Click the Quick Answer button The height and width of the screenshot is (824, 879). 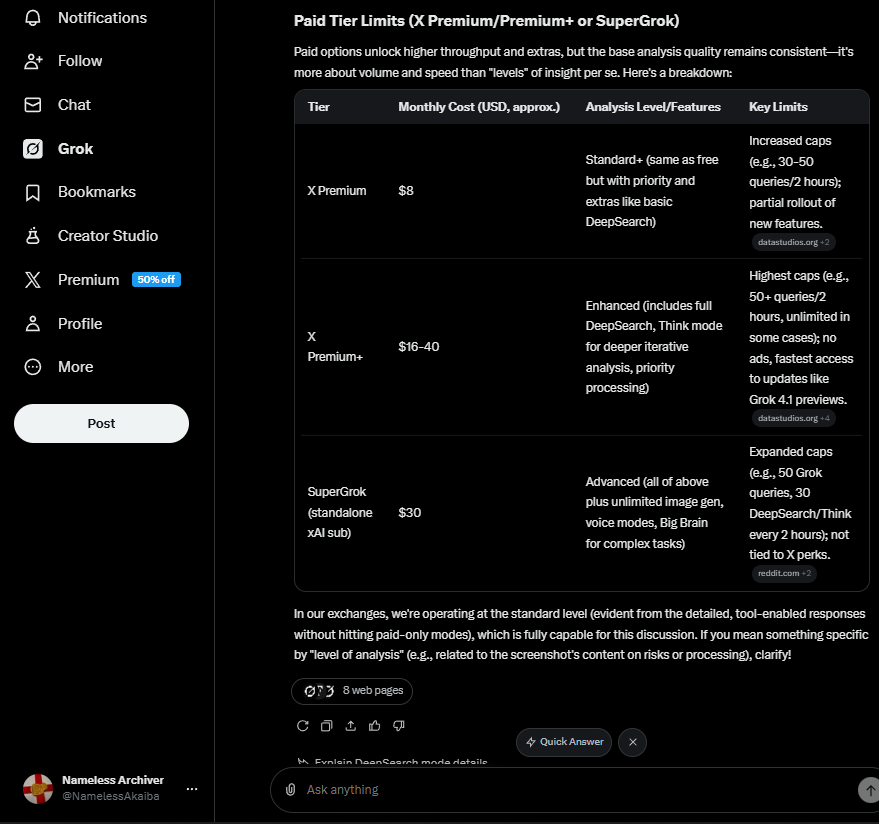(563, 742)
